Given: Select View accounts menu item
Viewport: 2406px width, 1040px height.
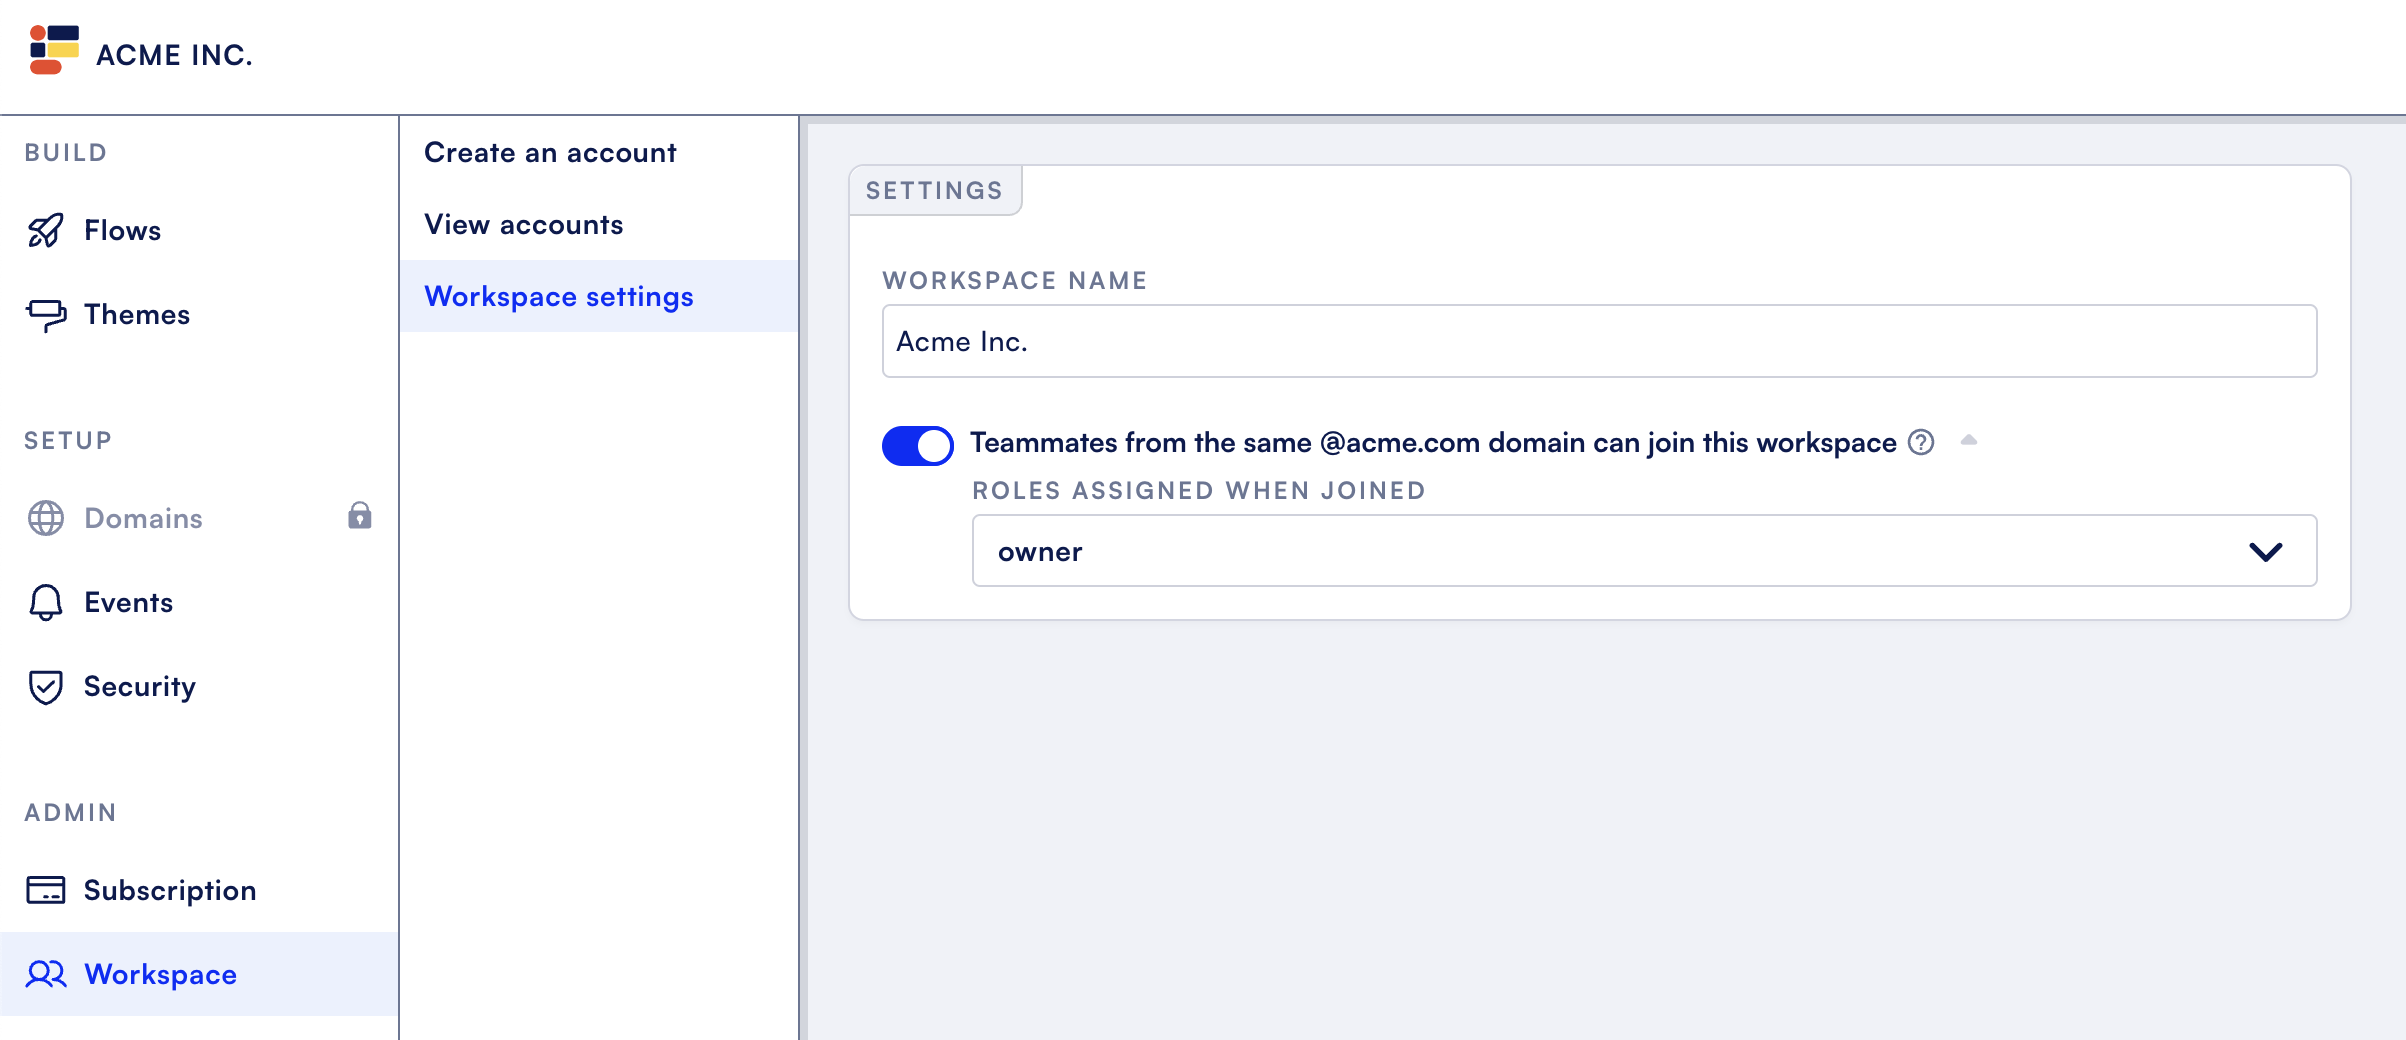Looking at the screenshot, I should point(523,225).
